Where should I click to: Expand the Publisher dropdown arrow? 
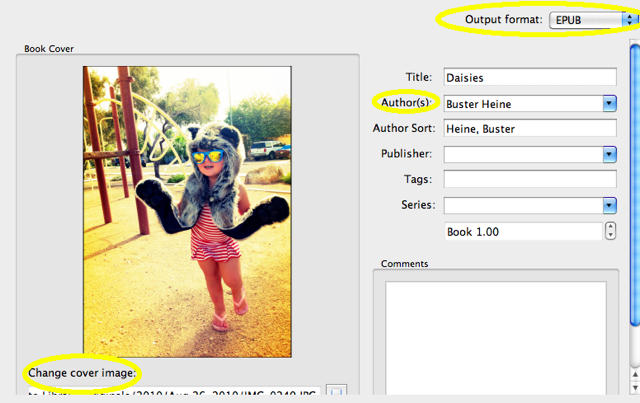coord(609,154)
